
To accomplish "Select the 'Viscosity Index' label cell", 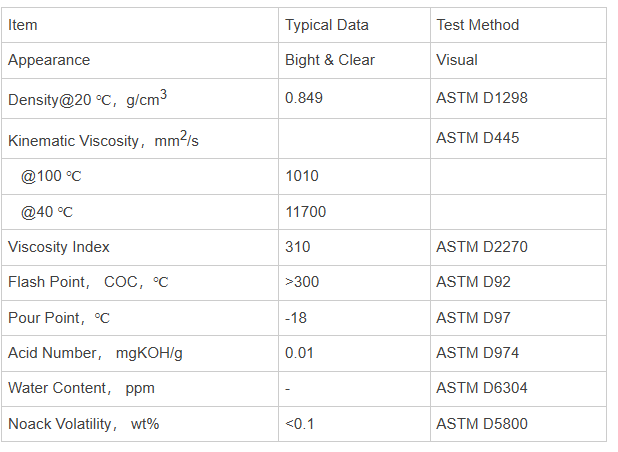I will tap(140, 247).
